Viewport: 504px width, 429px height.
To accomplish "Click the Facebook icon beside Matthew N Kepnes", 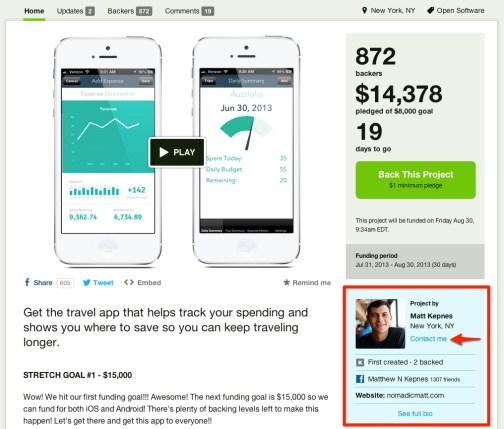I will coord(360,379).
